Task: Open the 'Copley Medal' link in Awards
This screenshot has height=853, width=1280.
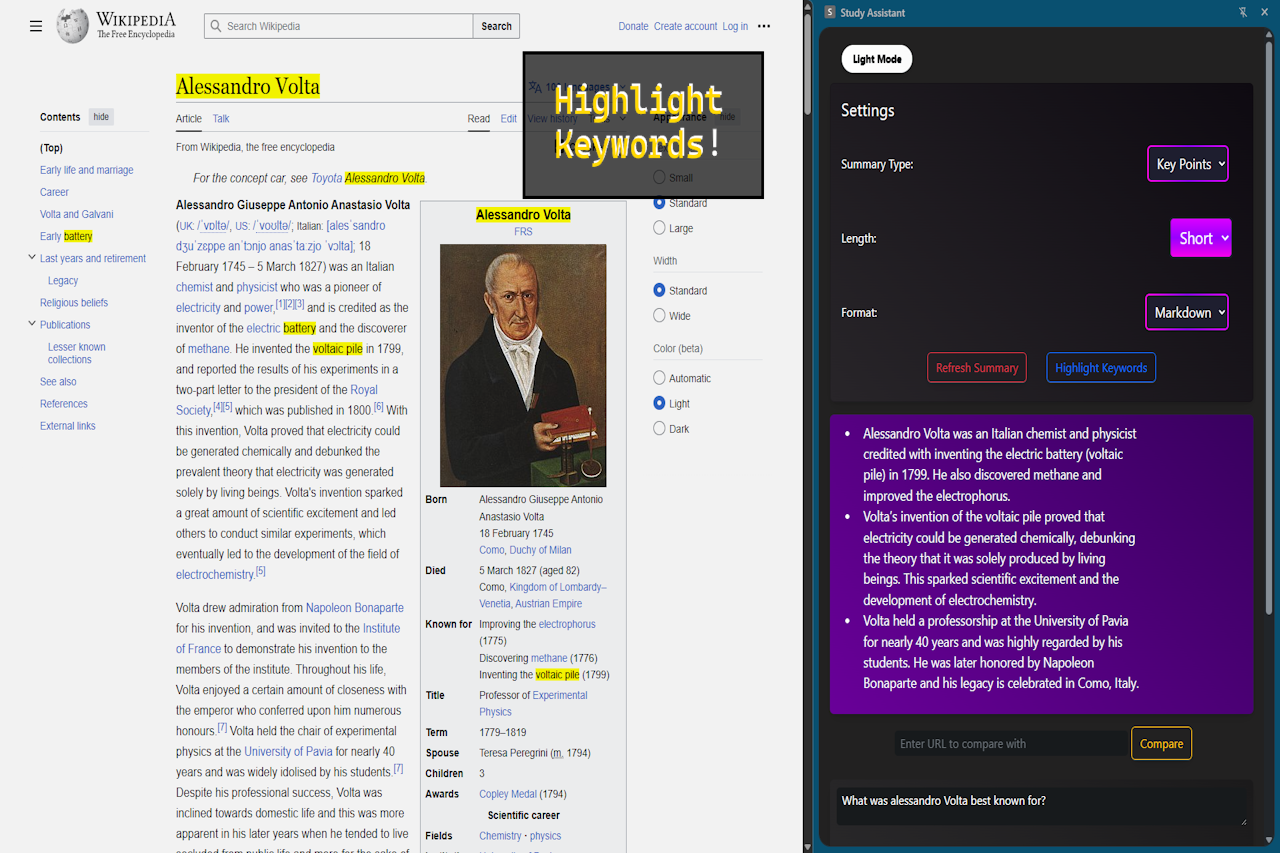Action: pos(508,794)
